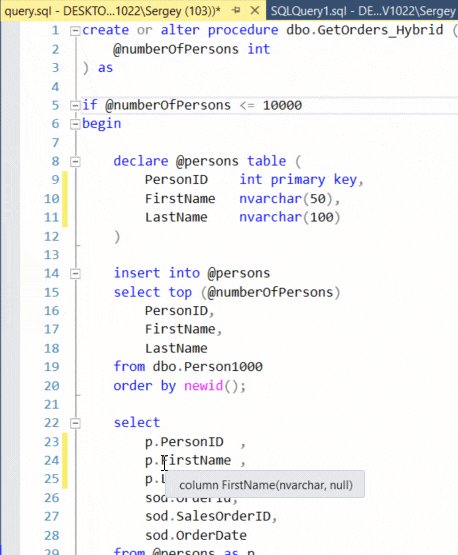Click 'sod.SalesOrderID' on line 27
The image size is (458, 555).
tap(207, 516)
